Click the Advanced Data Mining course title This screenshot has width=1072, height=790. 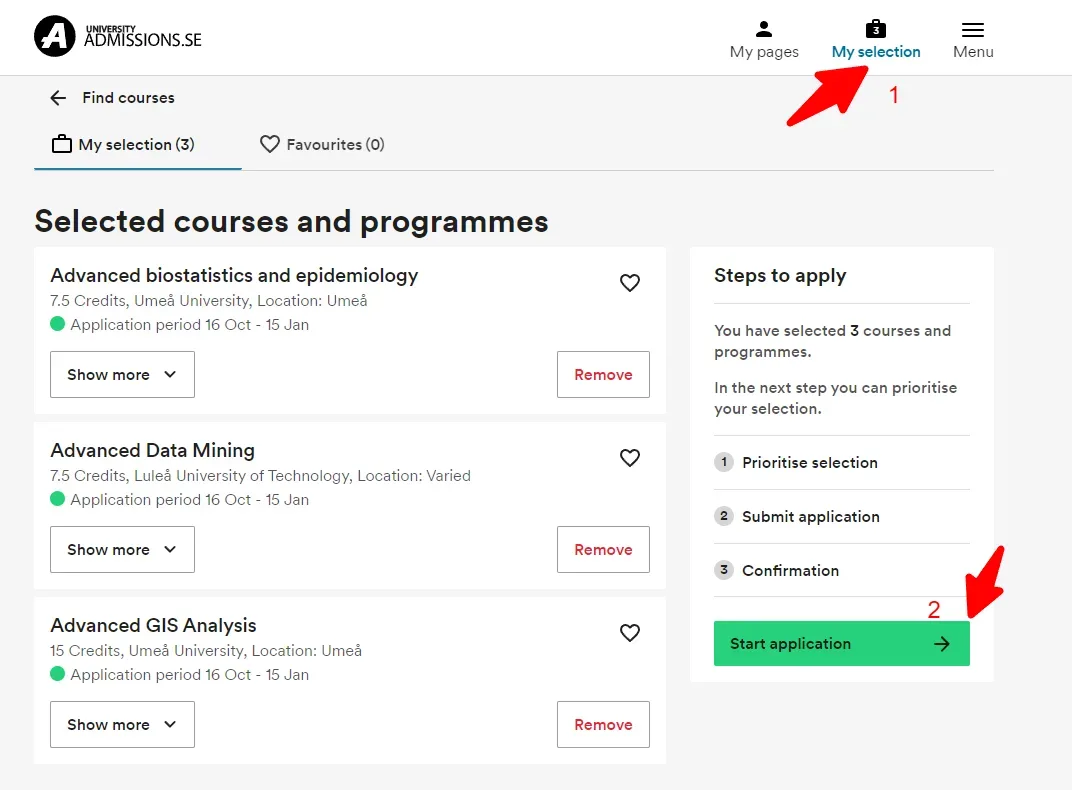click(153, 451)
